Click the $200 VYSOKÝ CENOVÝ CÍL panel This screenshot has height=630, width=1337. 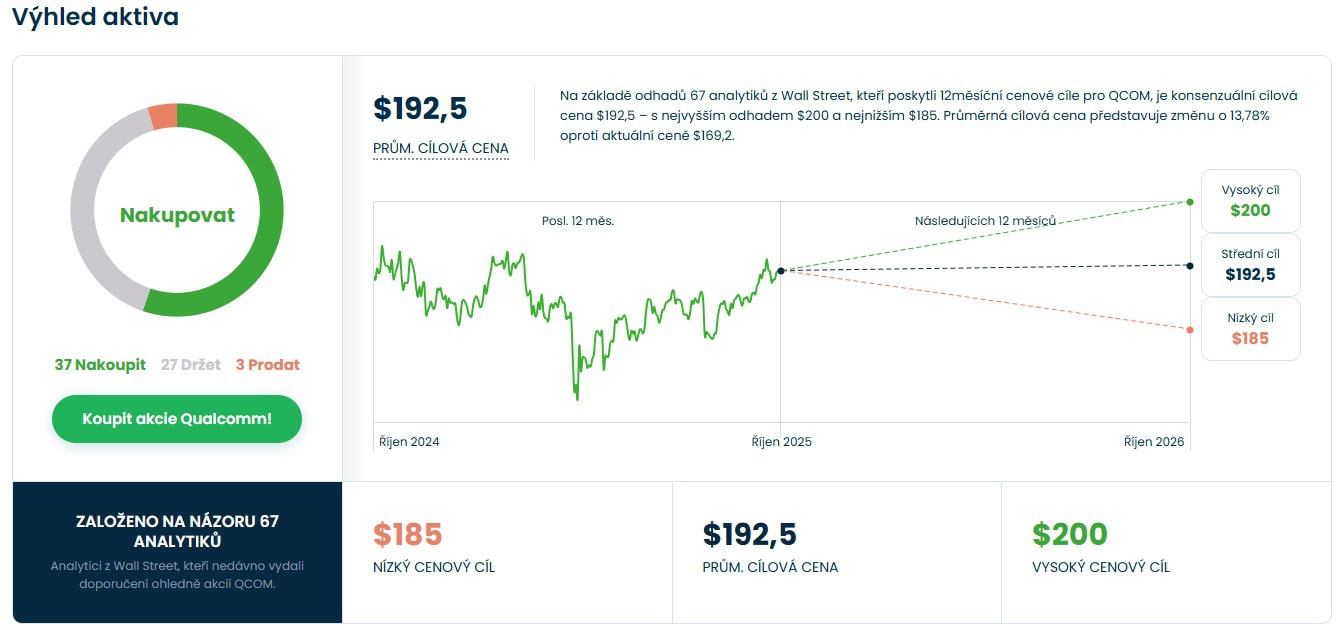tap(1166, 551)
